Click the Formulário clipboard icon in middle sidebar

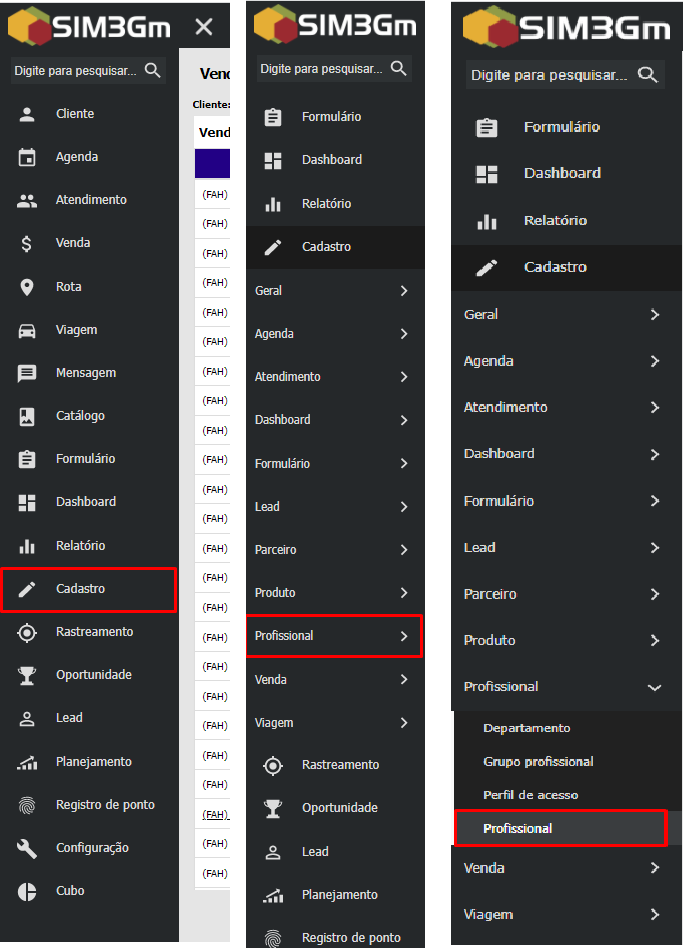(x=273, y=117)
